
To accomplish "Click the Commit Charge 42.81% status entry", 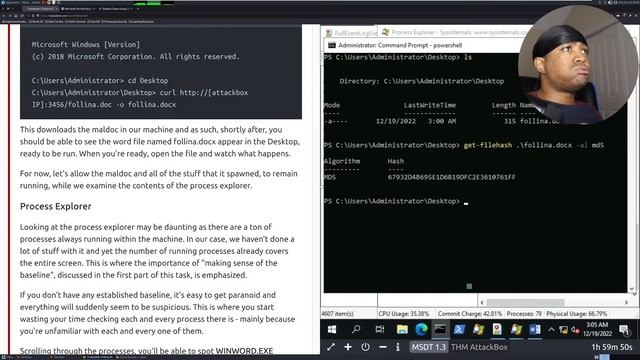I will 470,314.
